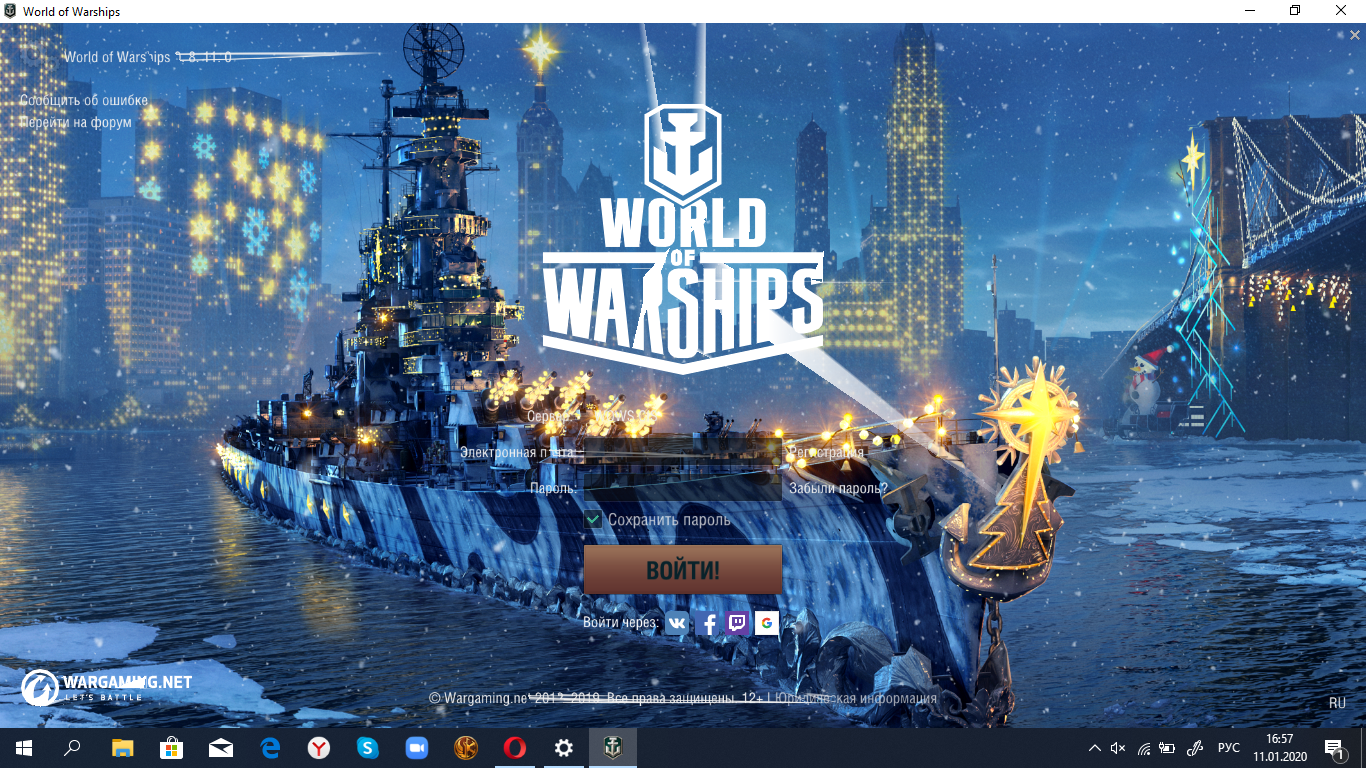This screenshot has width=1366, height=768.
Task: Open Microsoft Store from taskbar
Action: pyautogui.click(x=171, y=748)
